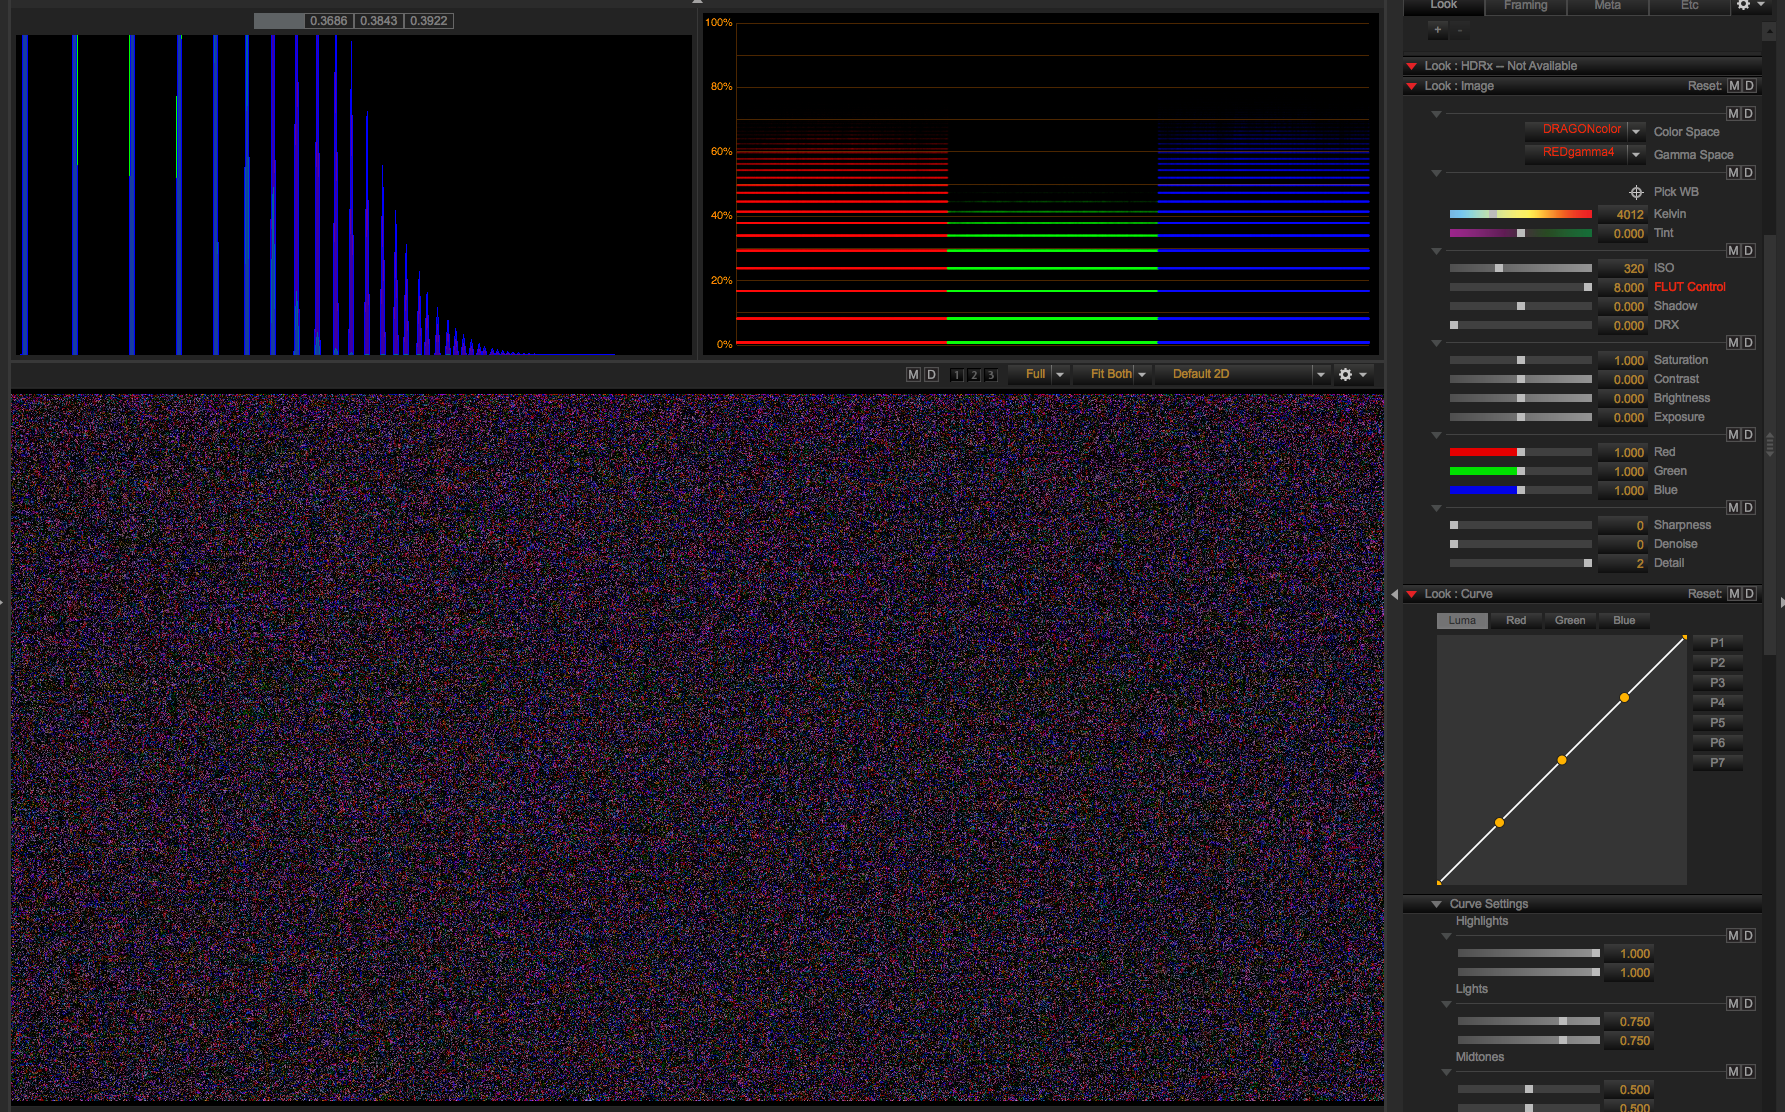Reset Look : Image to metadata with M
Viewport: 1785px width, 1112px height.
click(1734, 86)
